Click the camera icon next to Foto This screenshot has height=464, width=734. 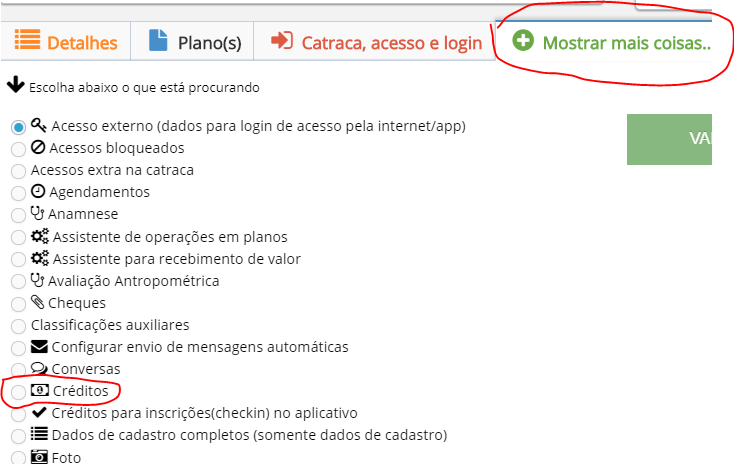point(39,457)
